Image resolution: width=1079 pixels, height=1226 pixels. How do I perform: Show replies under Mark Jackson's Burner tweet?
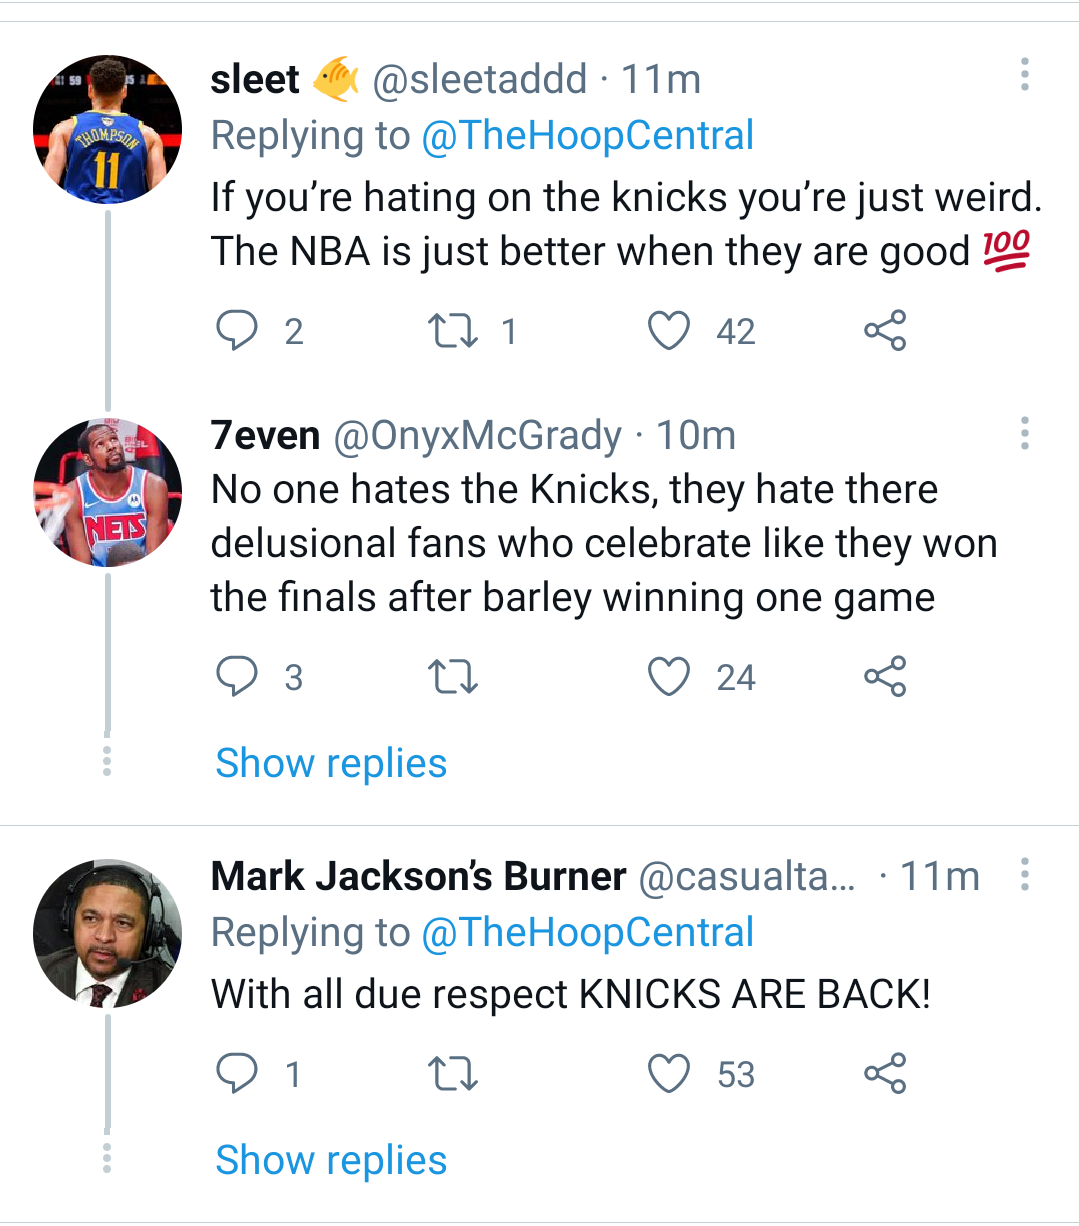click(331, 1159)
